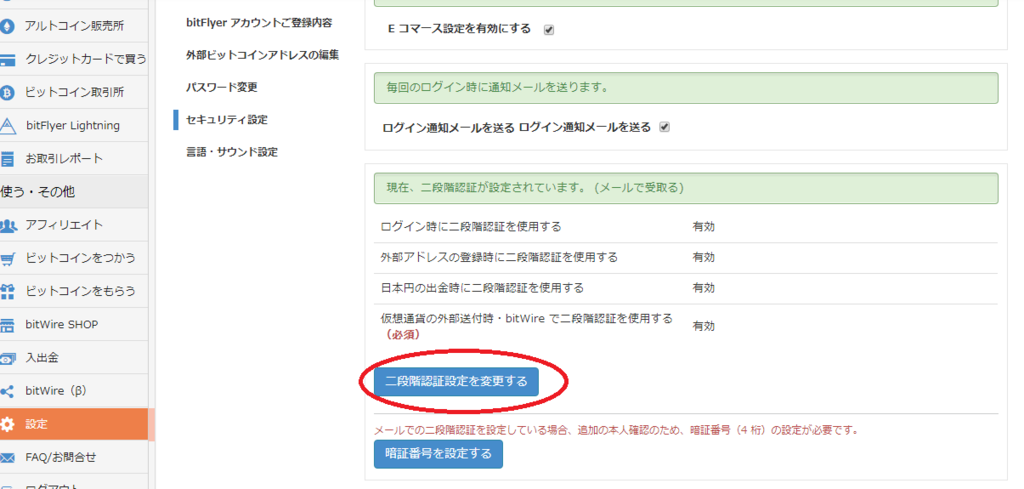Toggle the Eコマース設定を有効にする checkbox

549,29
